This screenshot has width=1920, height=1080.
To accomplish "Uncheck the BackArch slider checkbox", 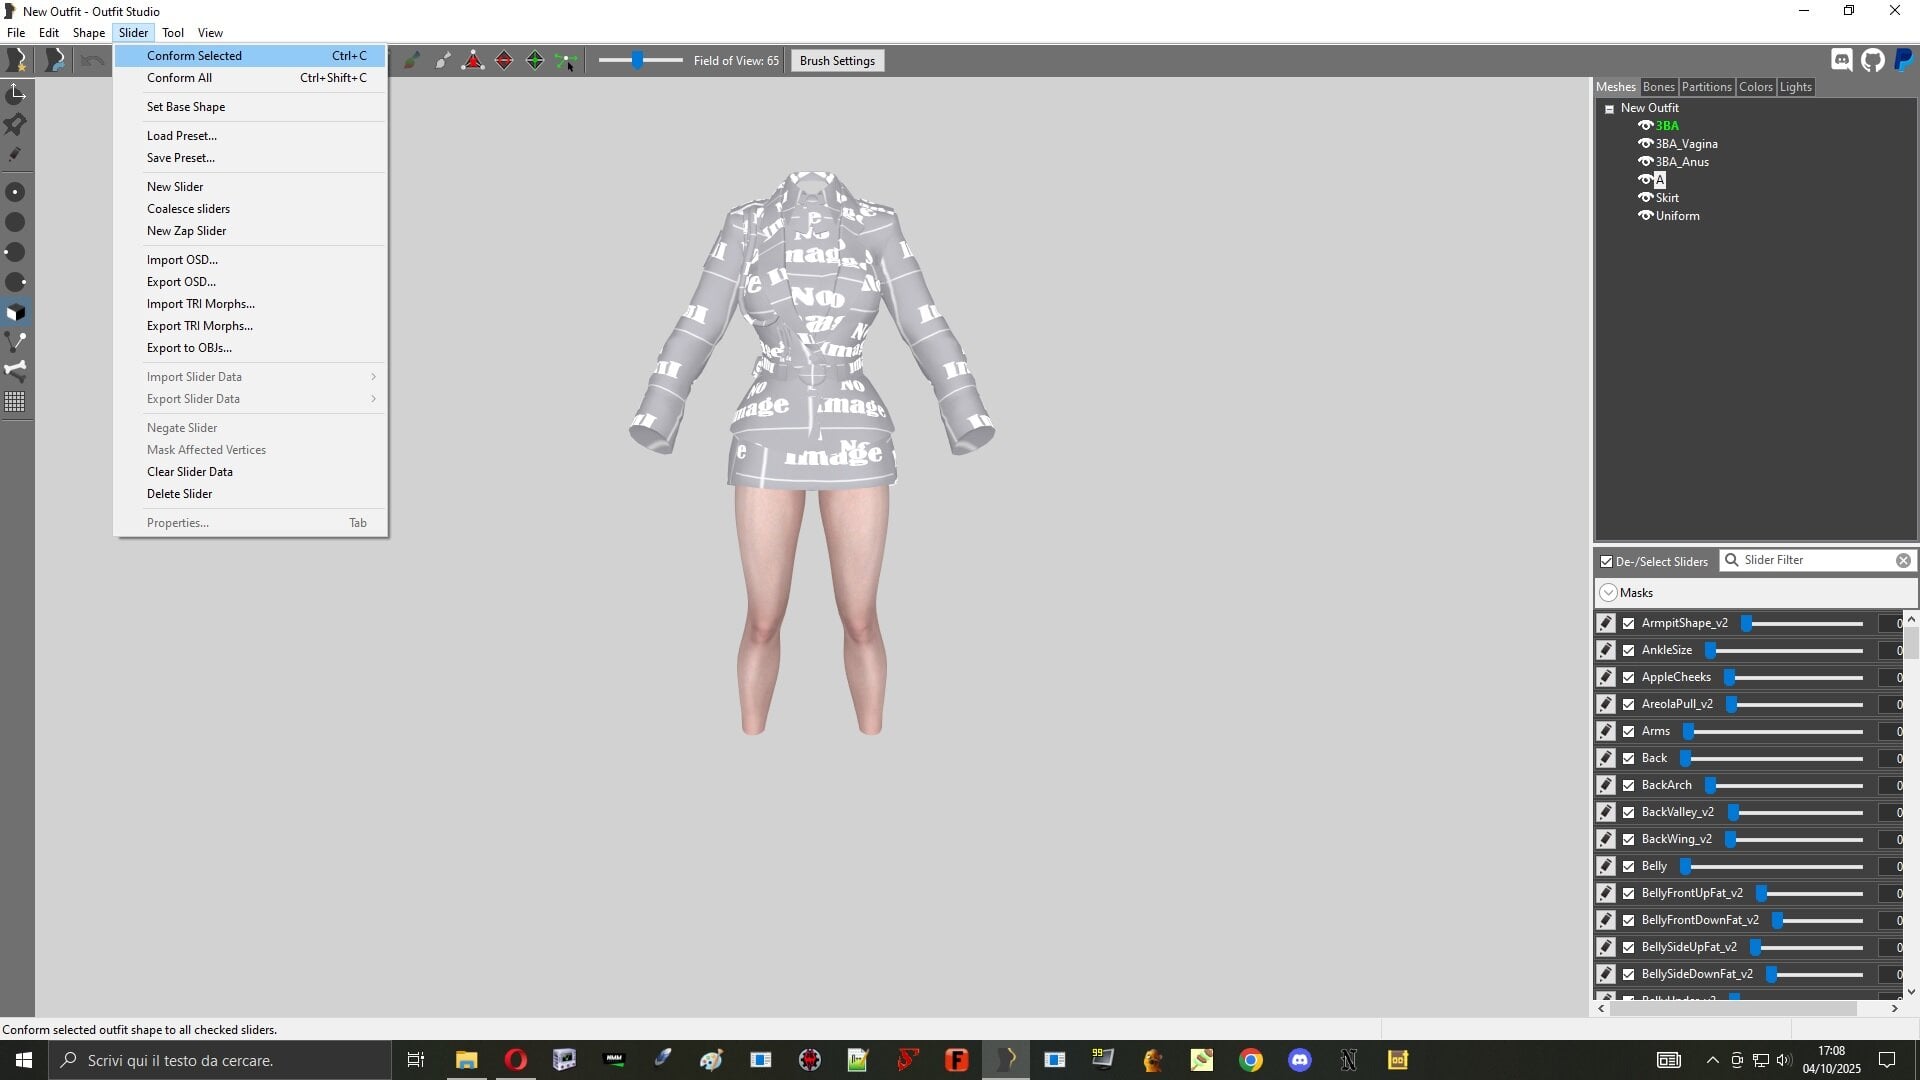I will pos(1629,786).
